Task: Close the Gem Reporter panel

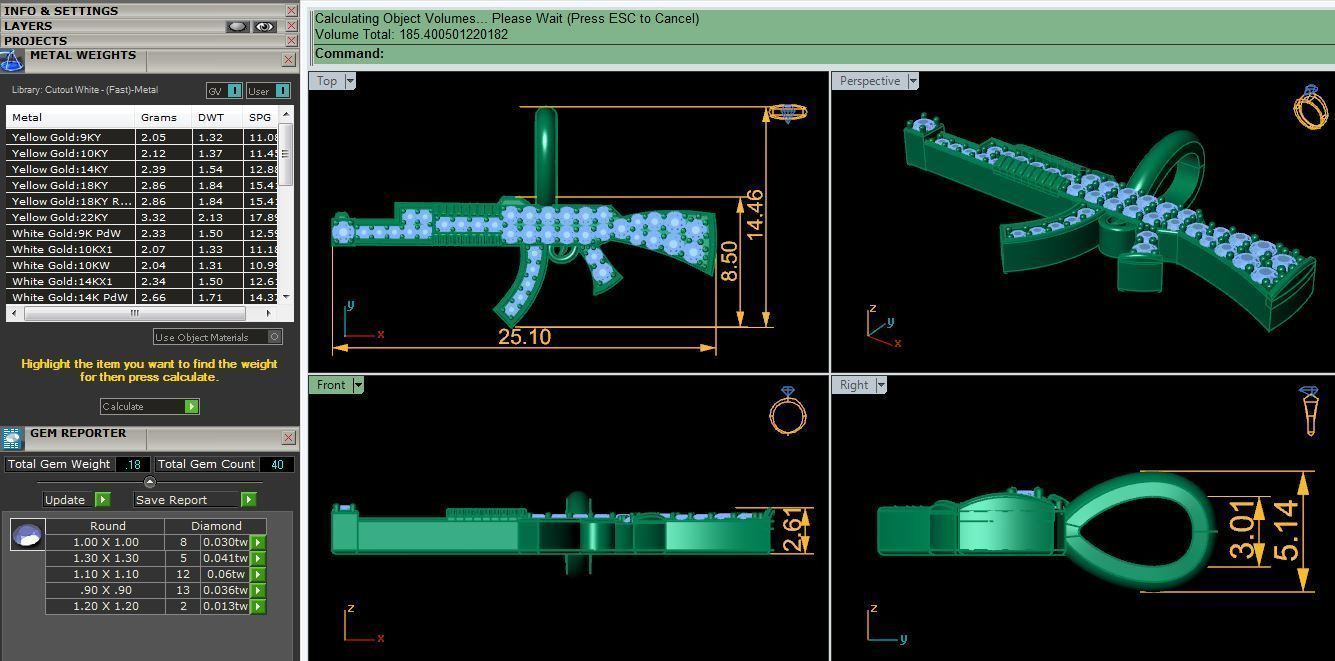Action: [288, 437]
